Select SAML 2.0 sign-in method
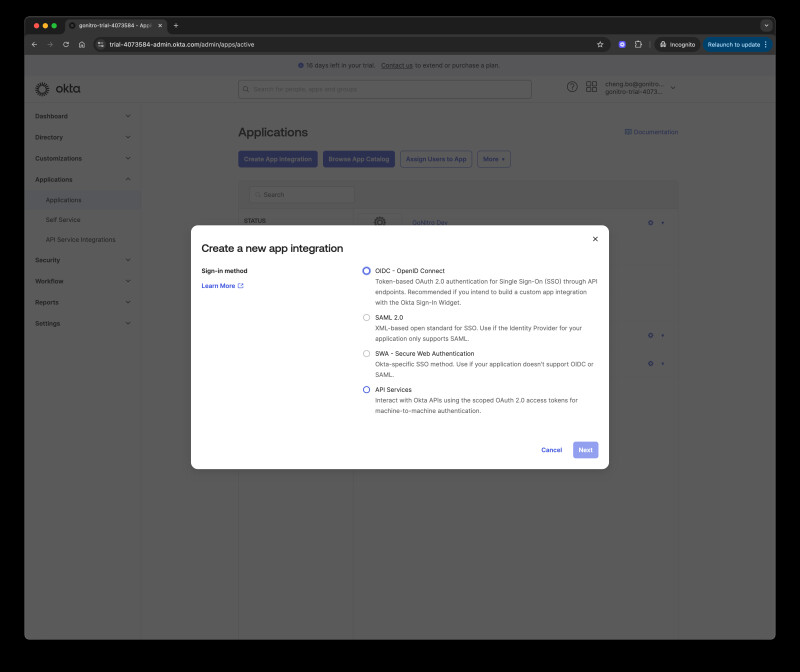Viewport: 800px width, 672px height. click(x=366, y=317)
